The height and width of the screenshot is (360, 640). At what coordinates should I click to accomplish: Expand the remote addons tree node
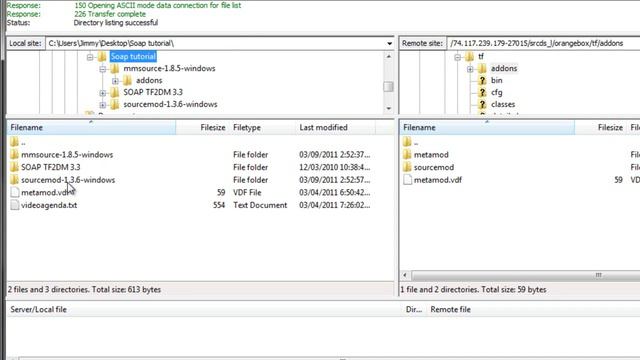coord(470,69)
